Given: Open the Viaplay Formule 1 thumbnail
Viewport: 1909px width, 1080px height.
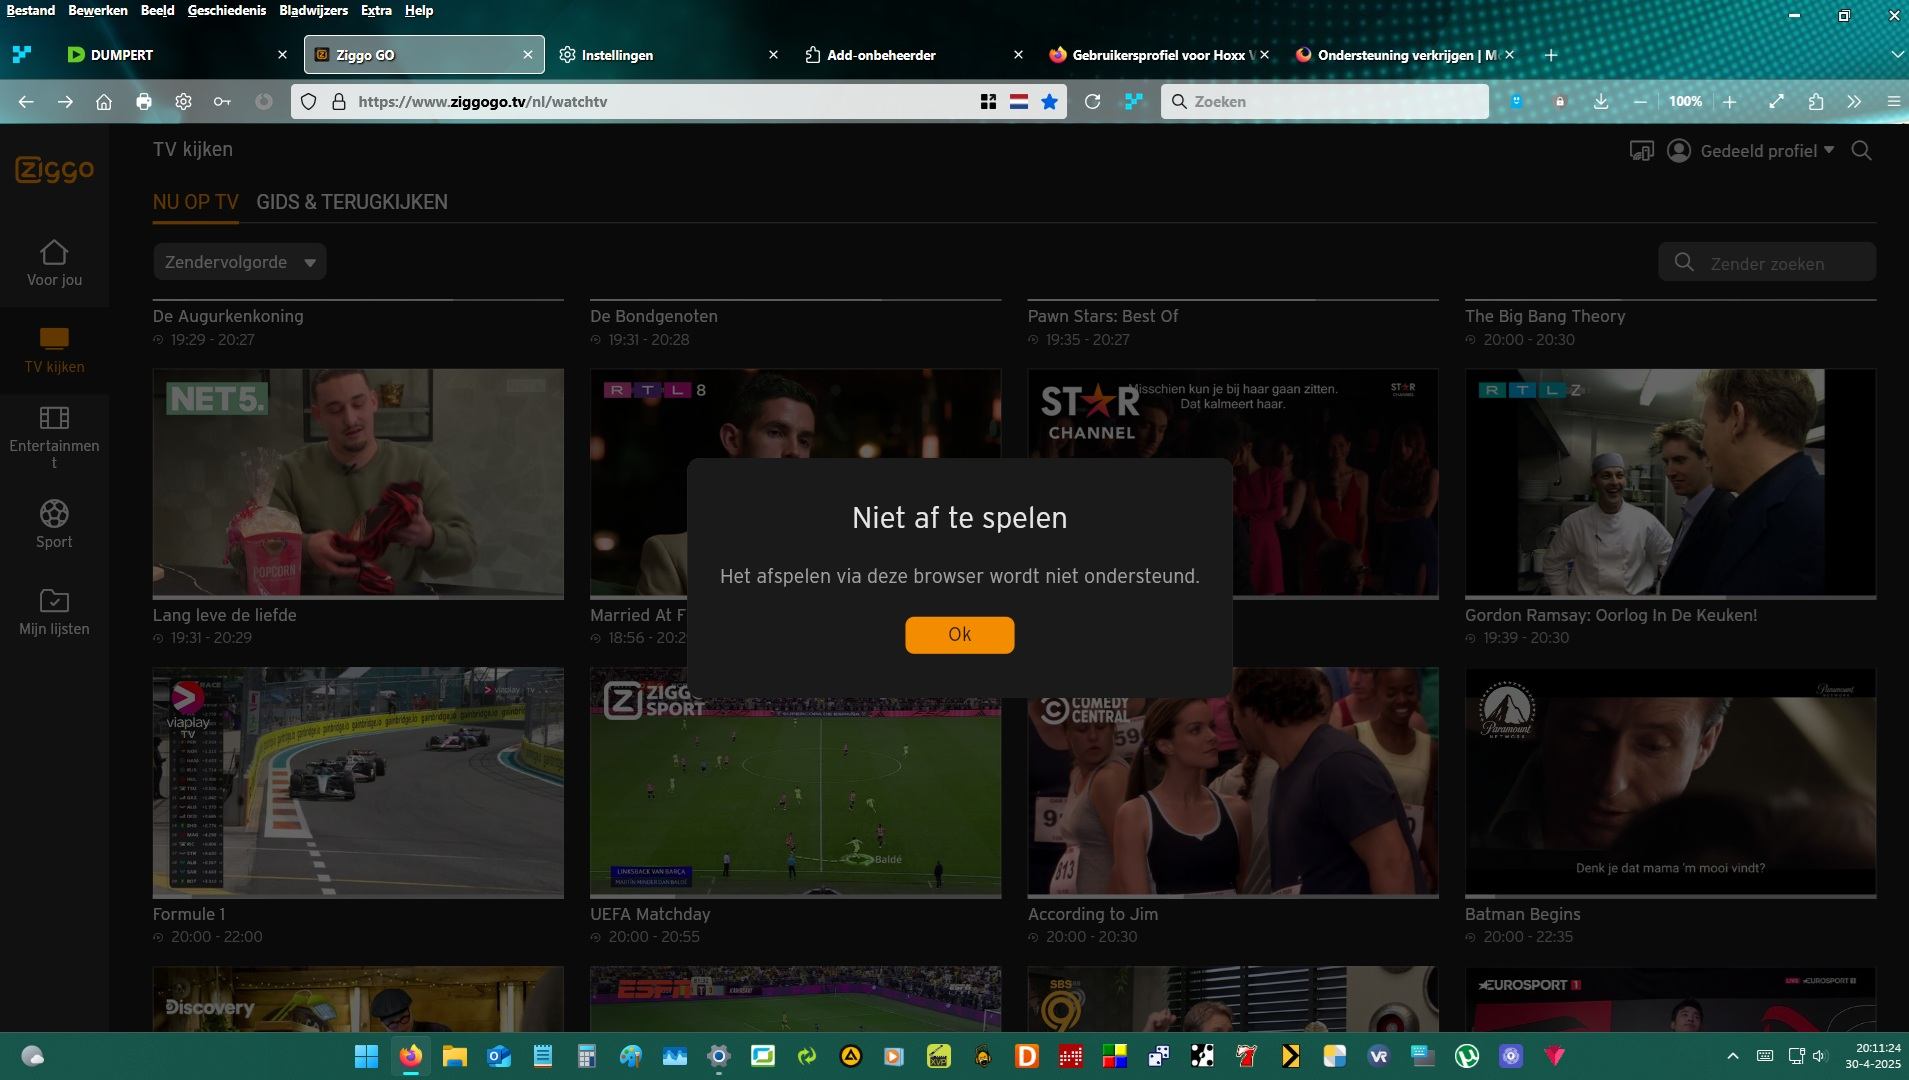Looking at the screenshot, I should click(x=358, y=782).
